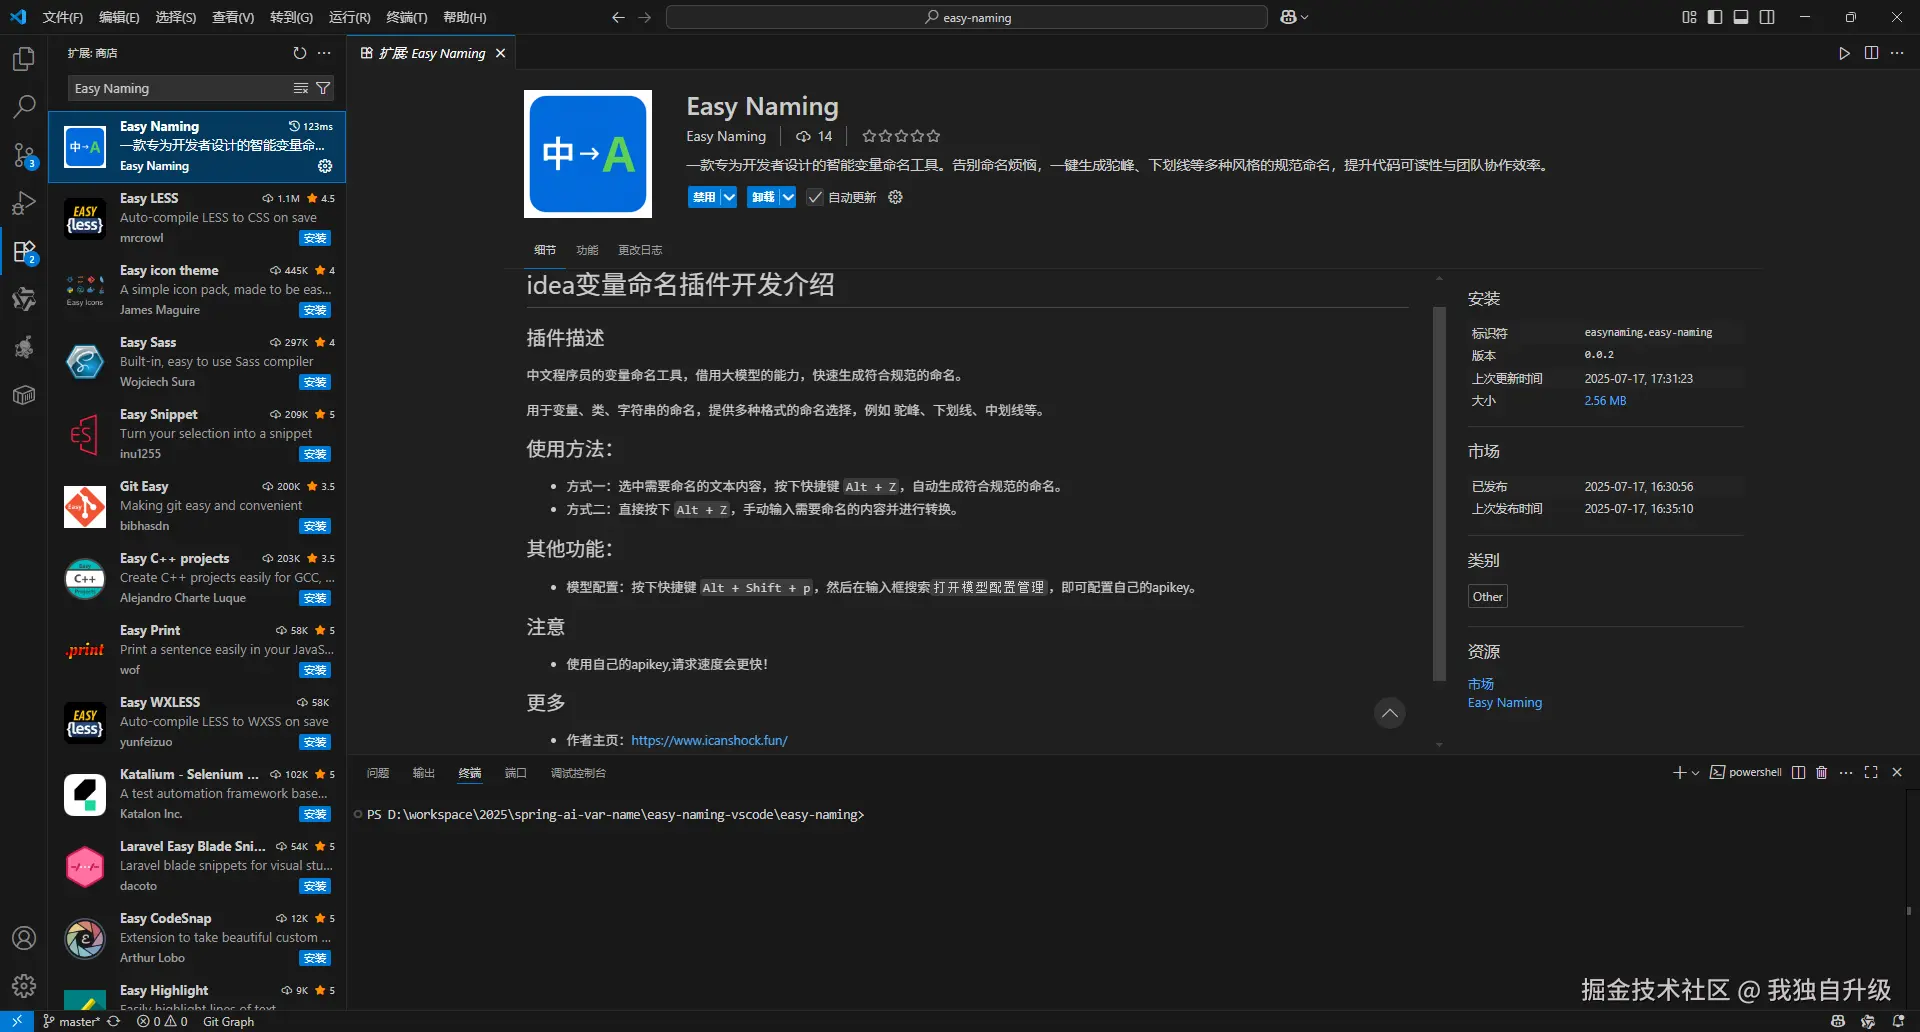The image size is (1920, 1032).
Task: Click the Refresh extensions icon
Action: coord(299,53)
